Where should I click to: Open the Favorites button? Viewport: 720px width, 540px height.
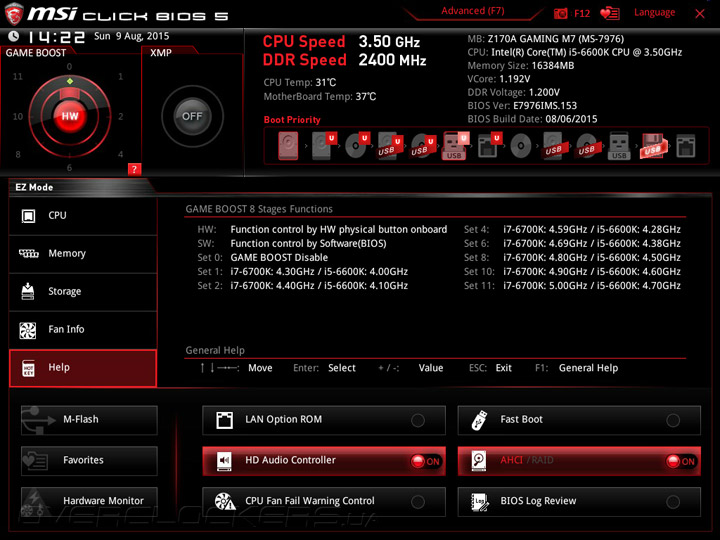click(x=89, y=461)
